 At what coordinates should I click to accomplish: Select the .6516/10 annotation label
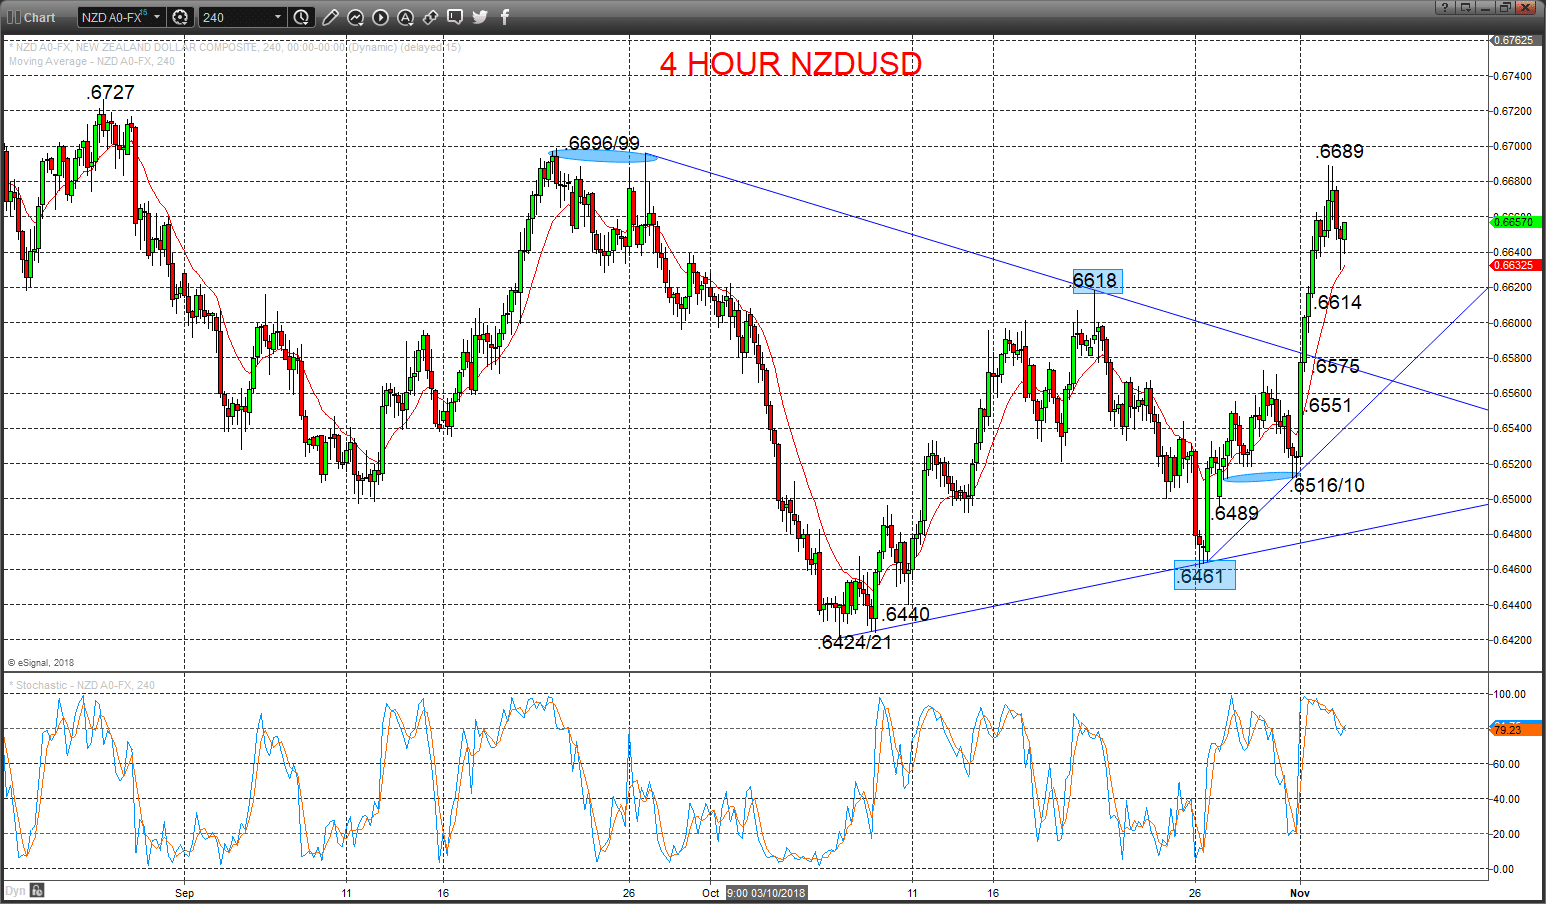pos(1328,485)
